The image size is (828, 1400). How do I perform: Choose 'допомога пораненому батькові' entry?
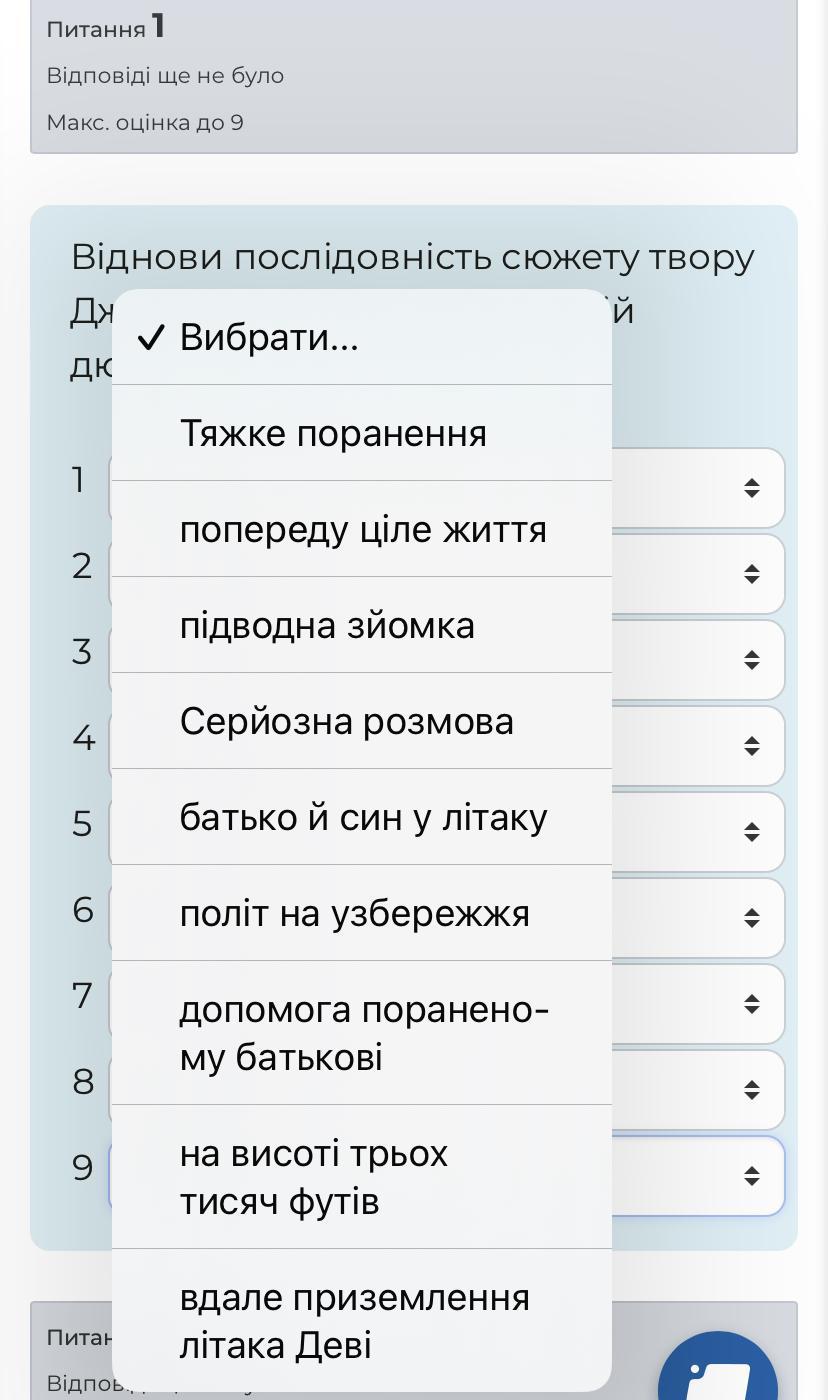pyautogui.click(x=360, y=1034)
